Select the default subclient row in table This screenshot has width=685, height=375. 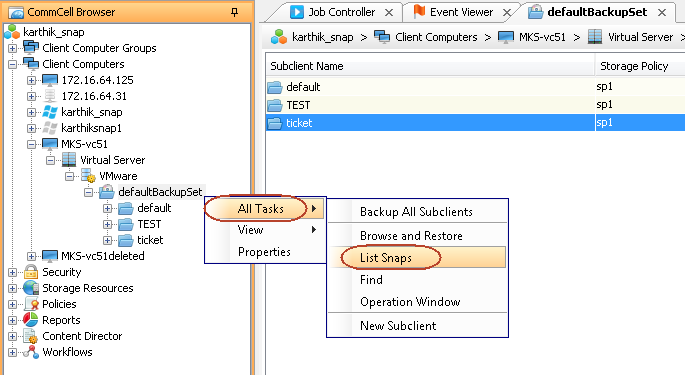475,87
